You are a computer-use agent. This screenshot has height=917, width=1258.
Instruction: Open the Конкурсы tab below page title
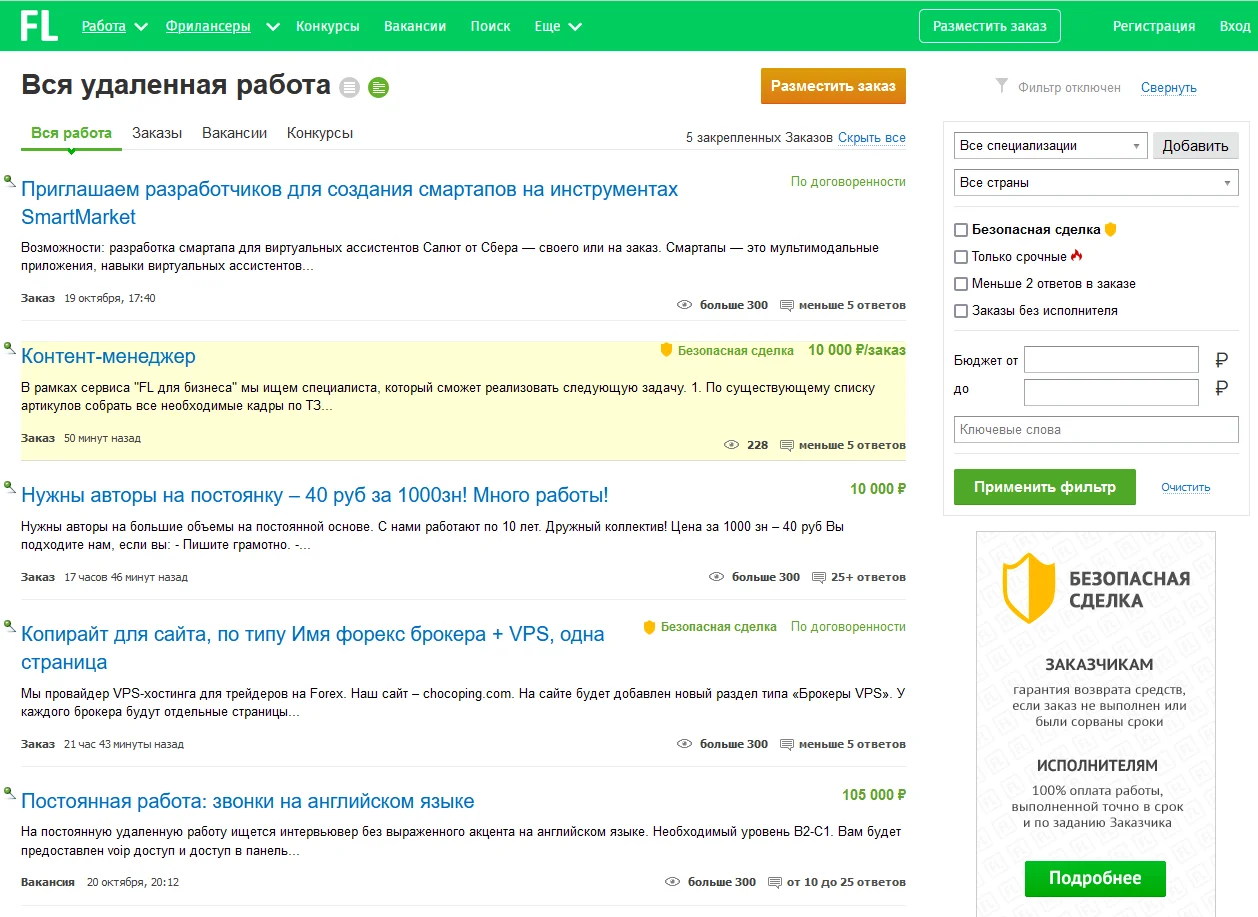tap(320, 133)
